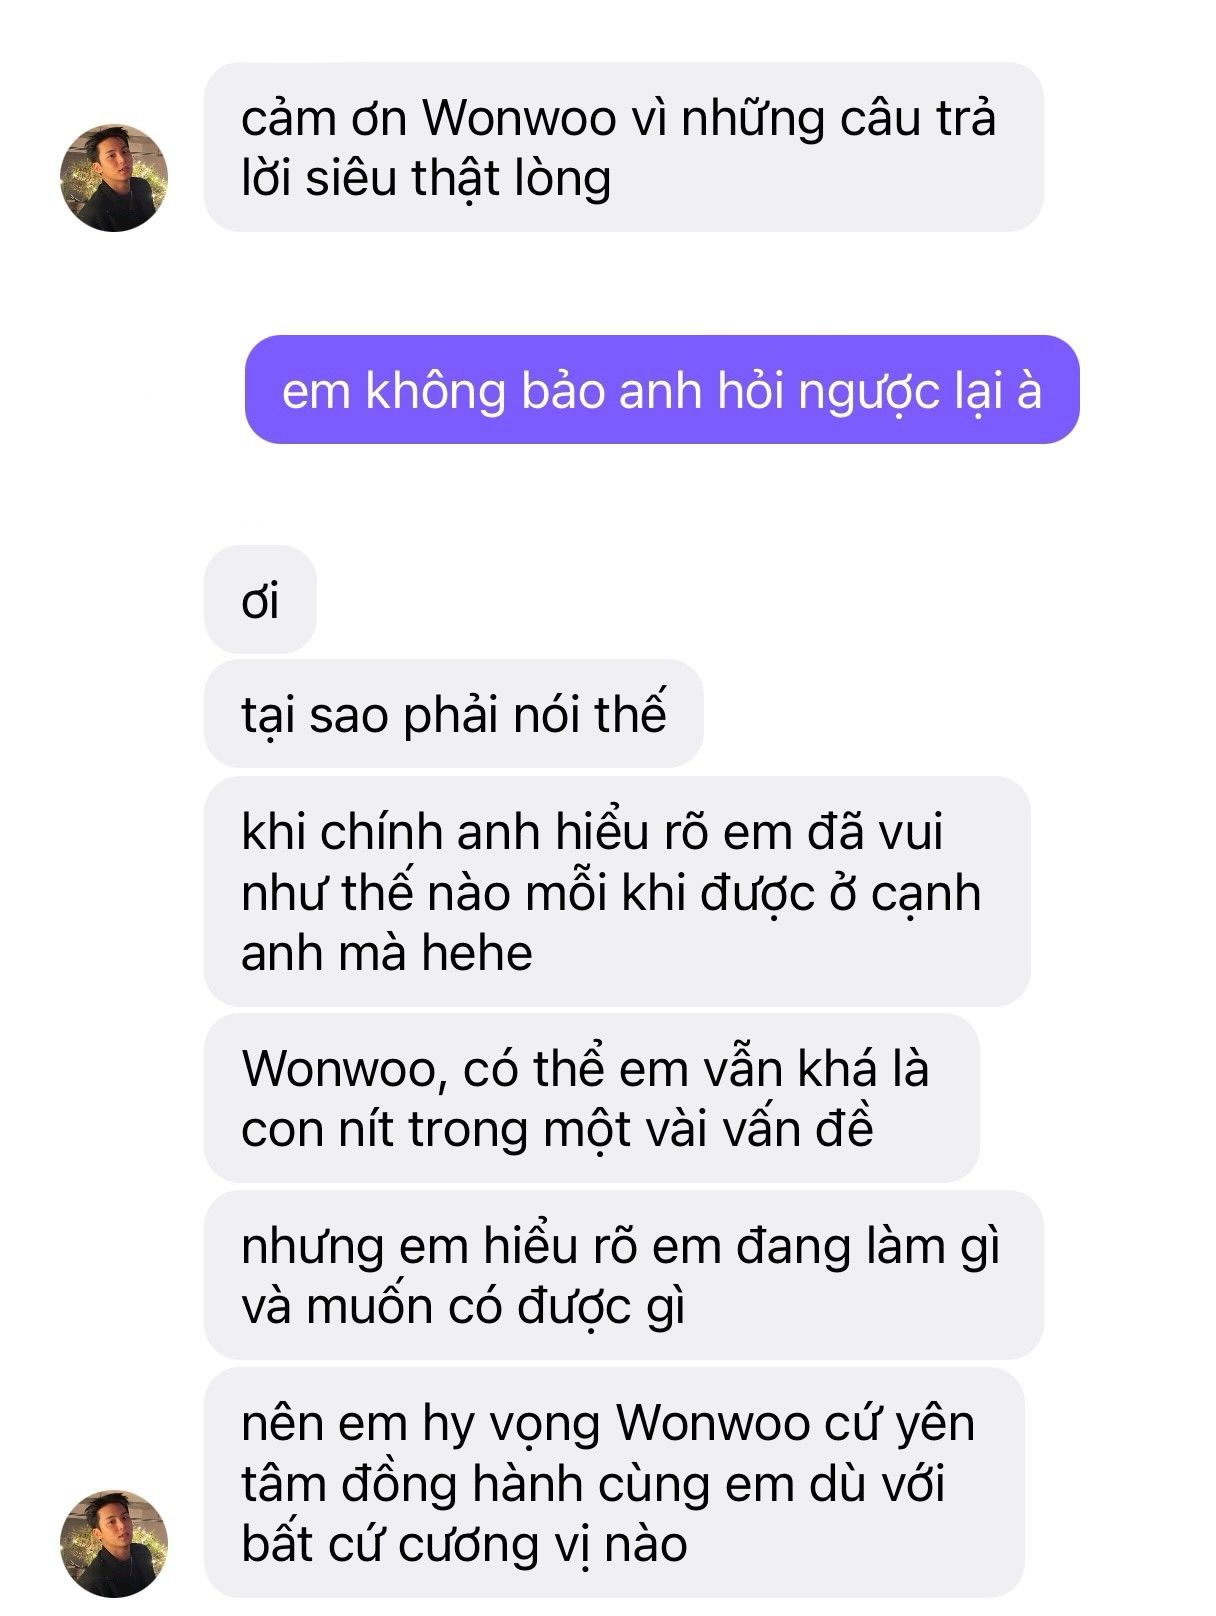Tap 'được ở cạnh' text in third gray bubble
Screen dimensions: 1216x1616
tap(840, 894)
